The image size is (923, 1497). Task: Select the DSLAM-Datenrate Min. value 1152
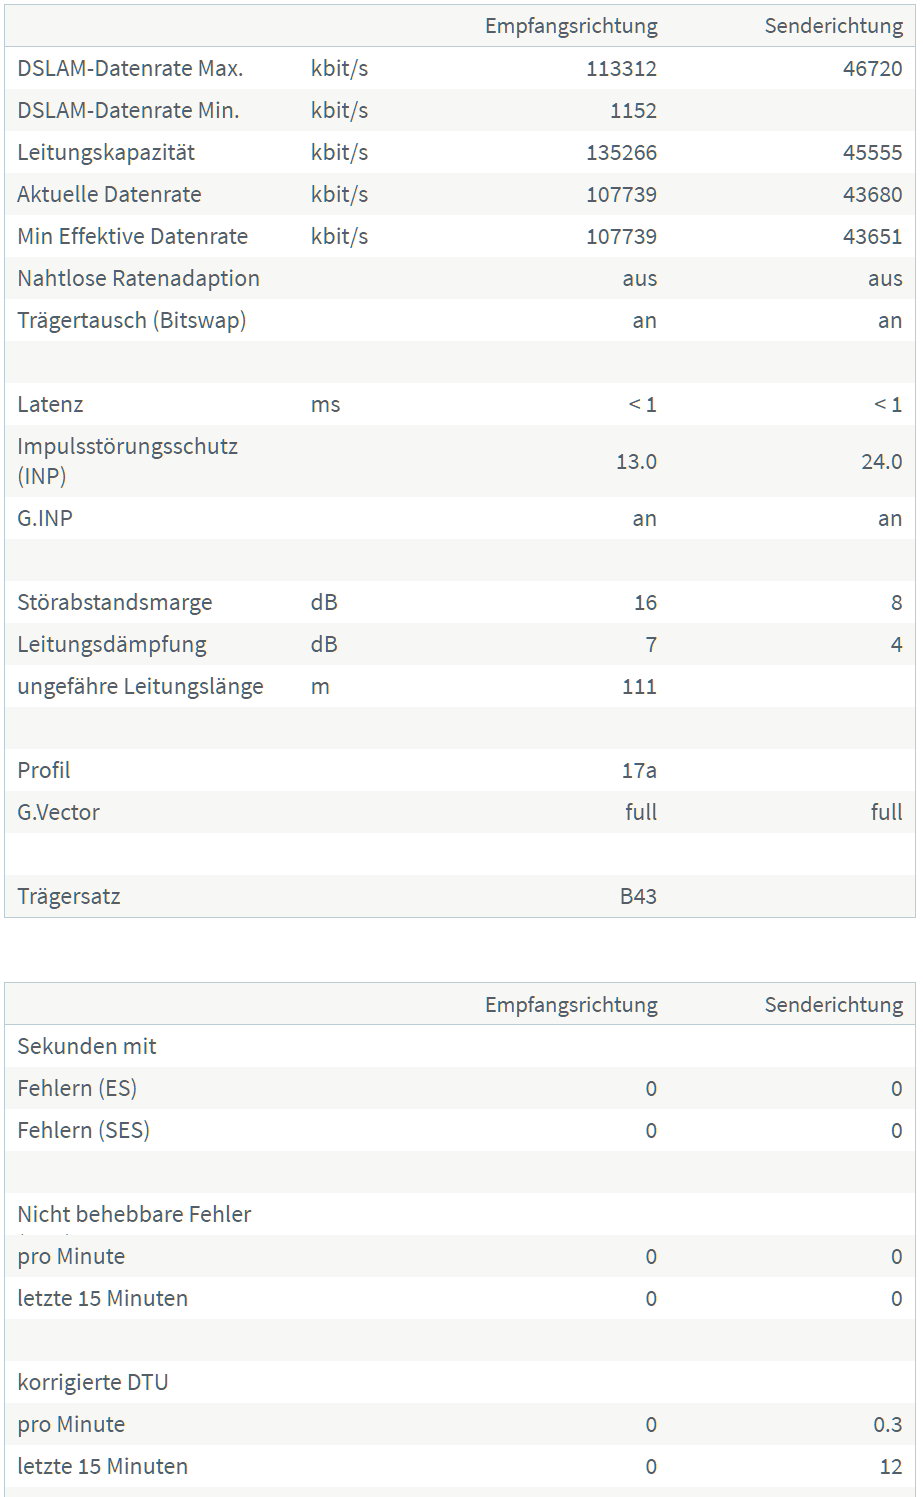click(633, 111)
